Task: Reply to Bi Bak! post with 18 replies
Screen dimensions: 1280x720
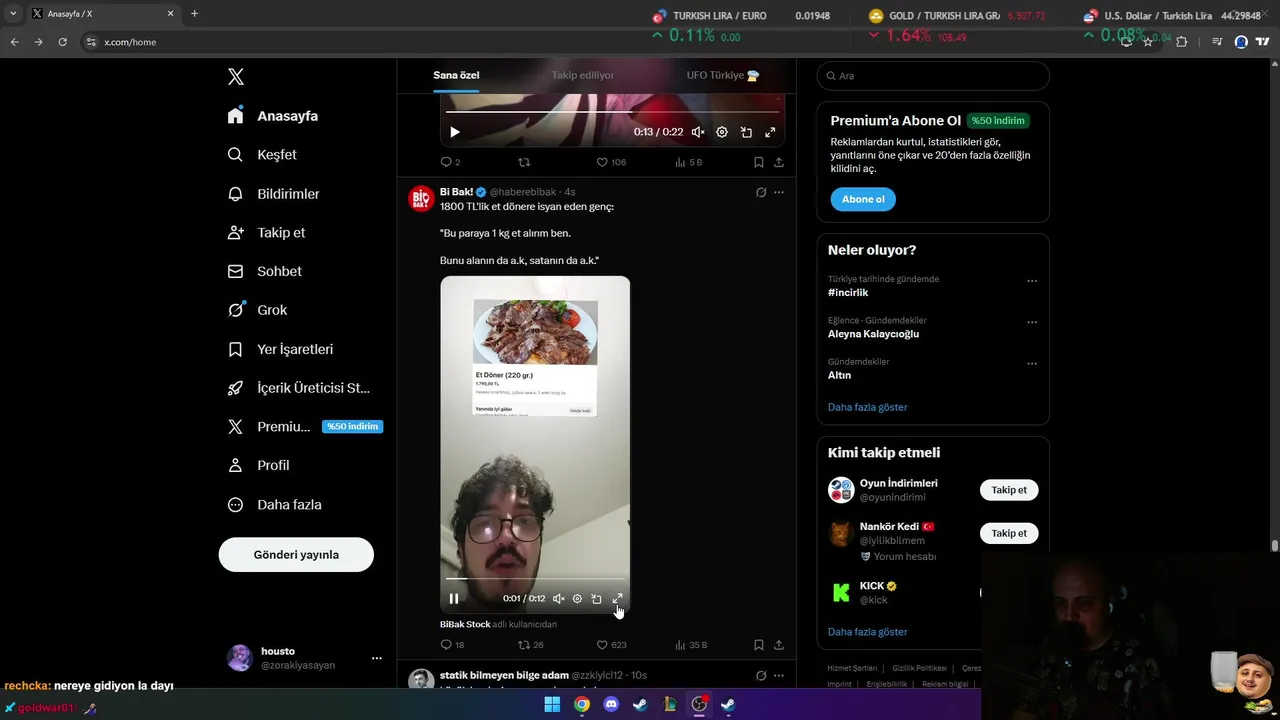Action: click(452, 645)
